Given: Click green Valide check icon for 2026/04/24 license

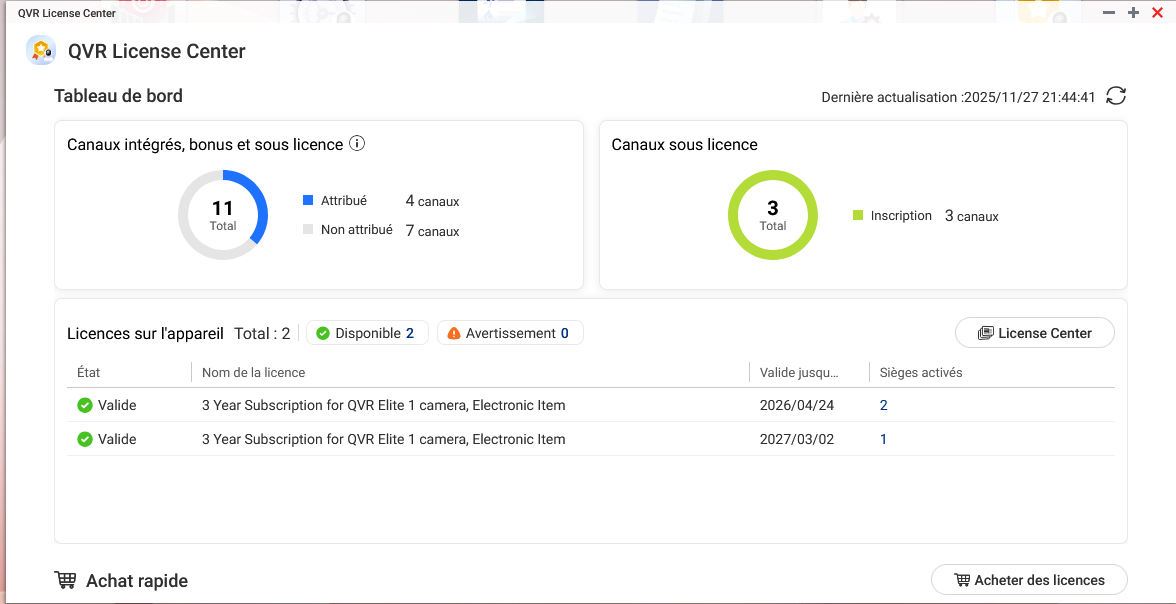Looking at the screenshot, I should click(x=85, y=405).
